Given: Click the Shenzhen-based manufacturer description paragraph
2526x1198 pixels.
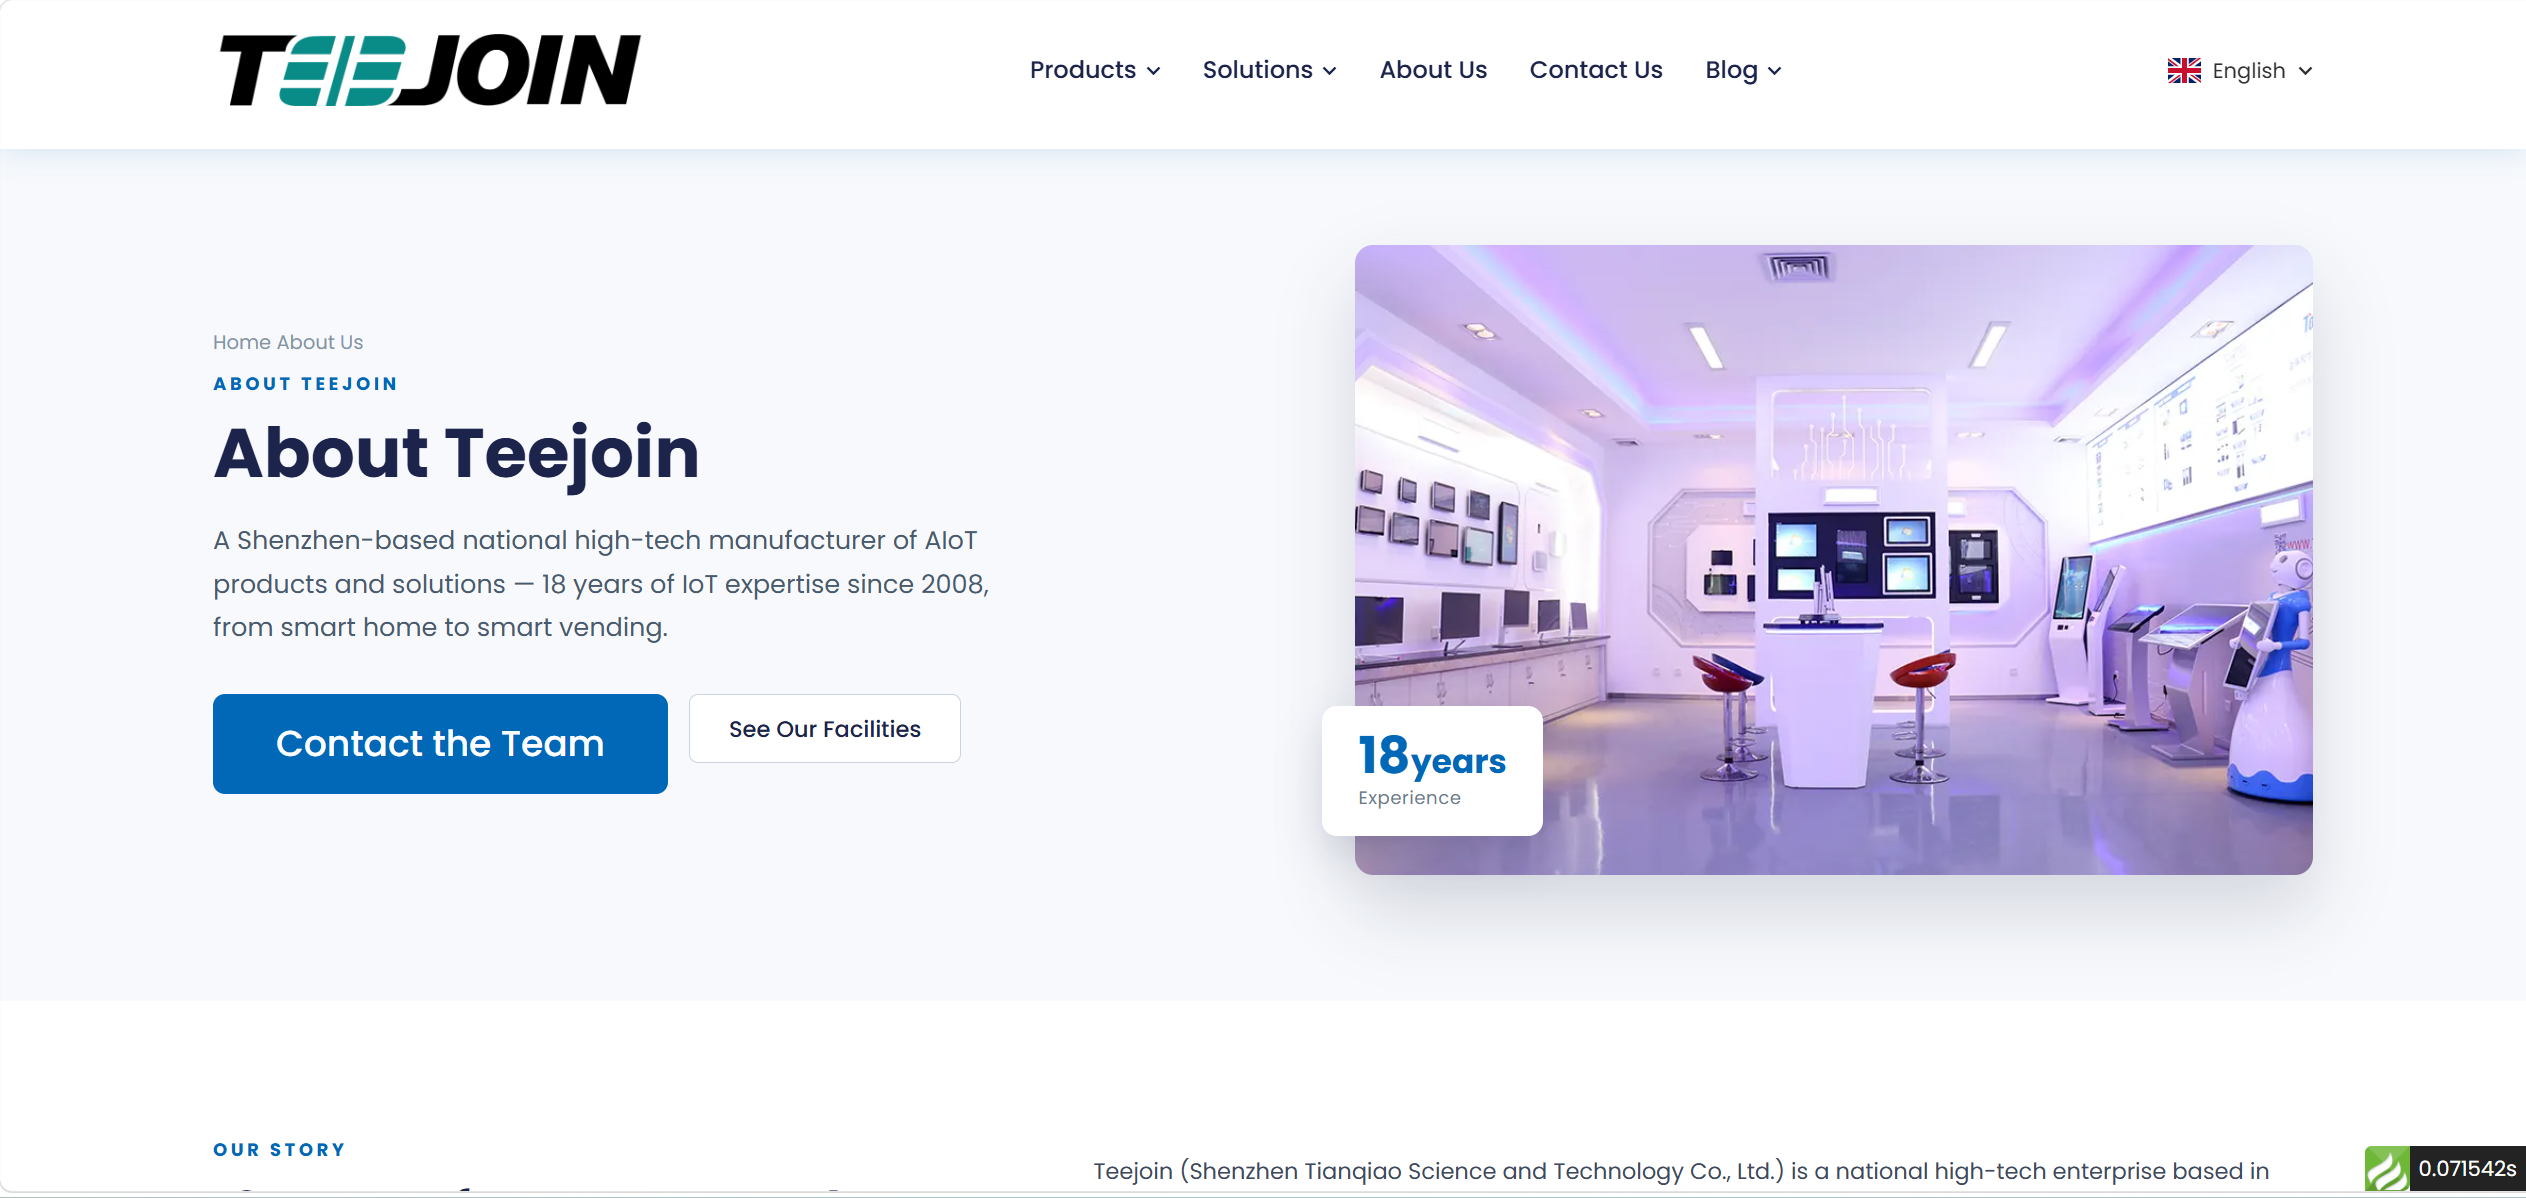Looking at the screenshot, I should click(601, 584).
